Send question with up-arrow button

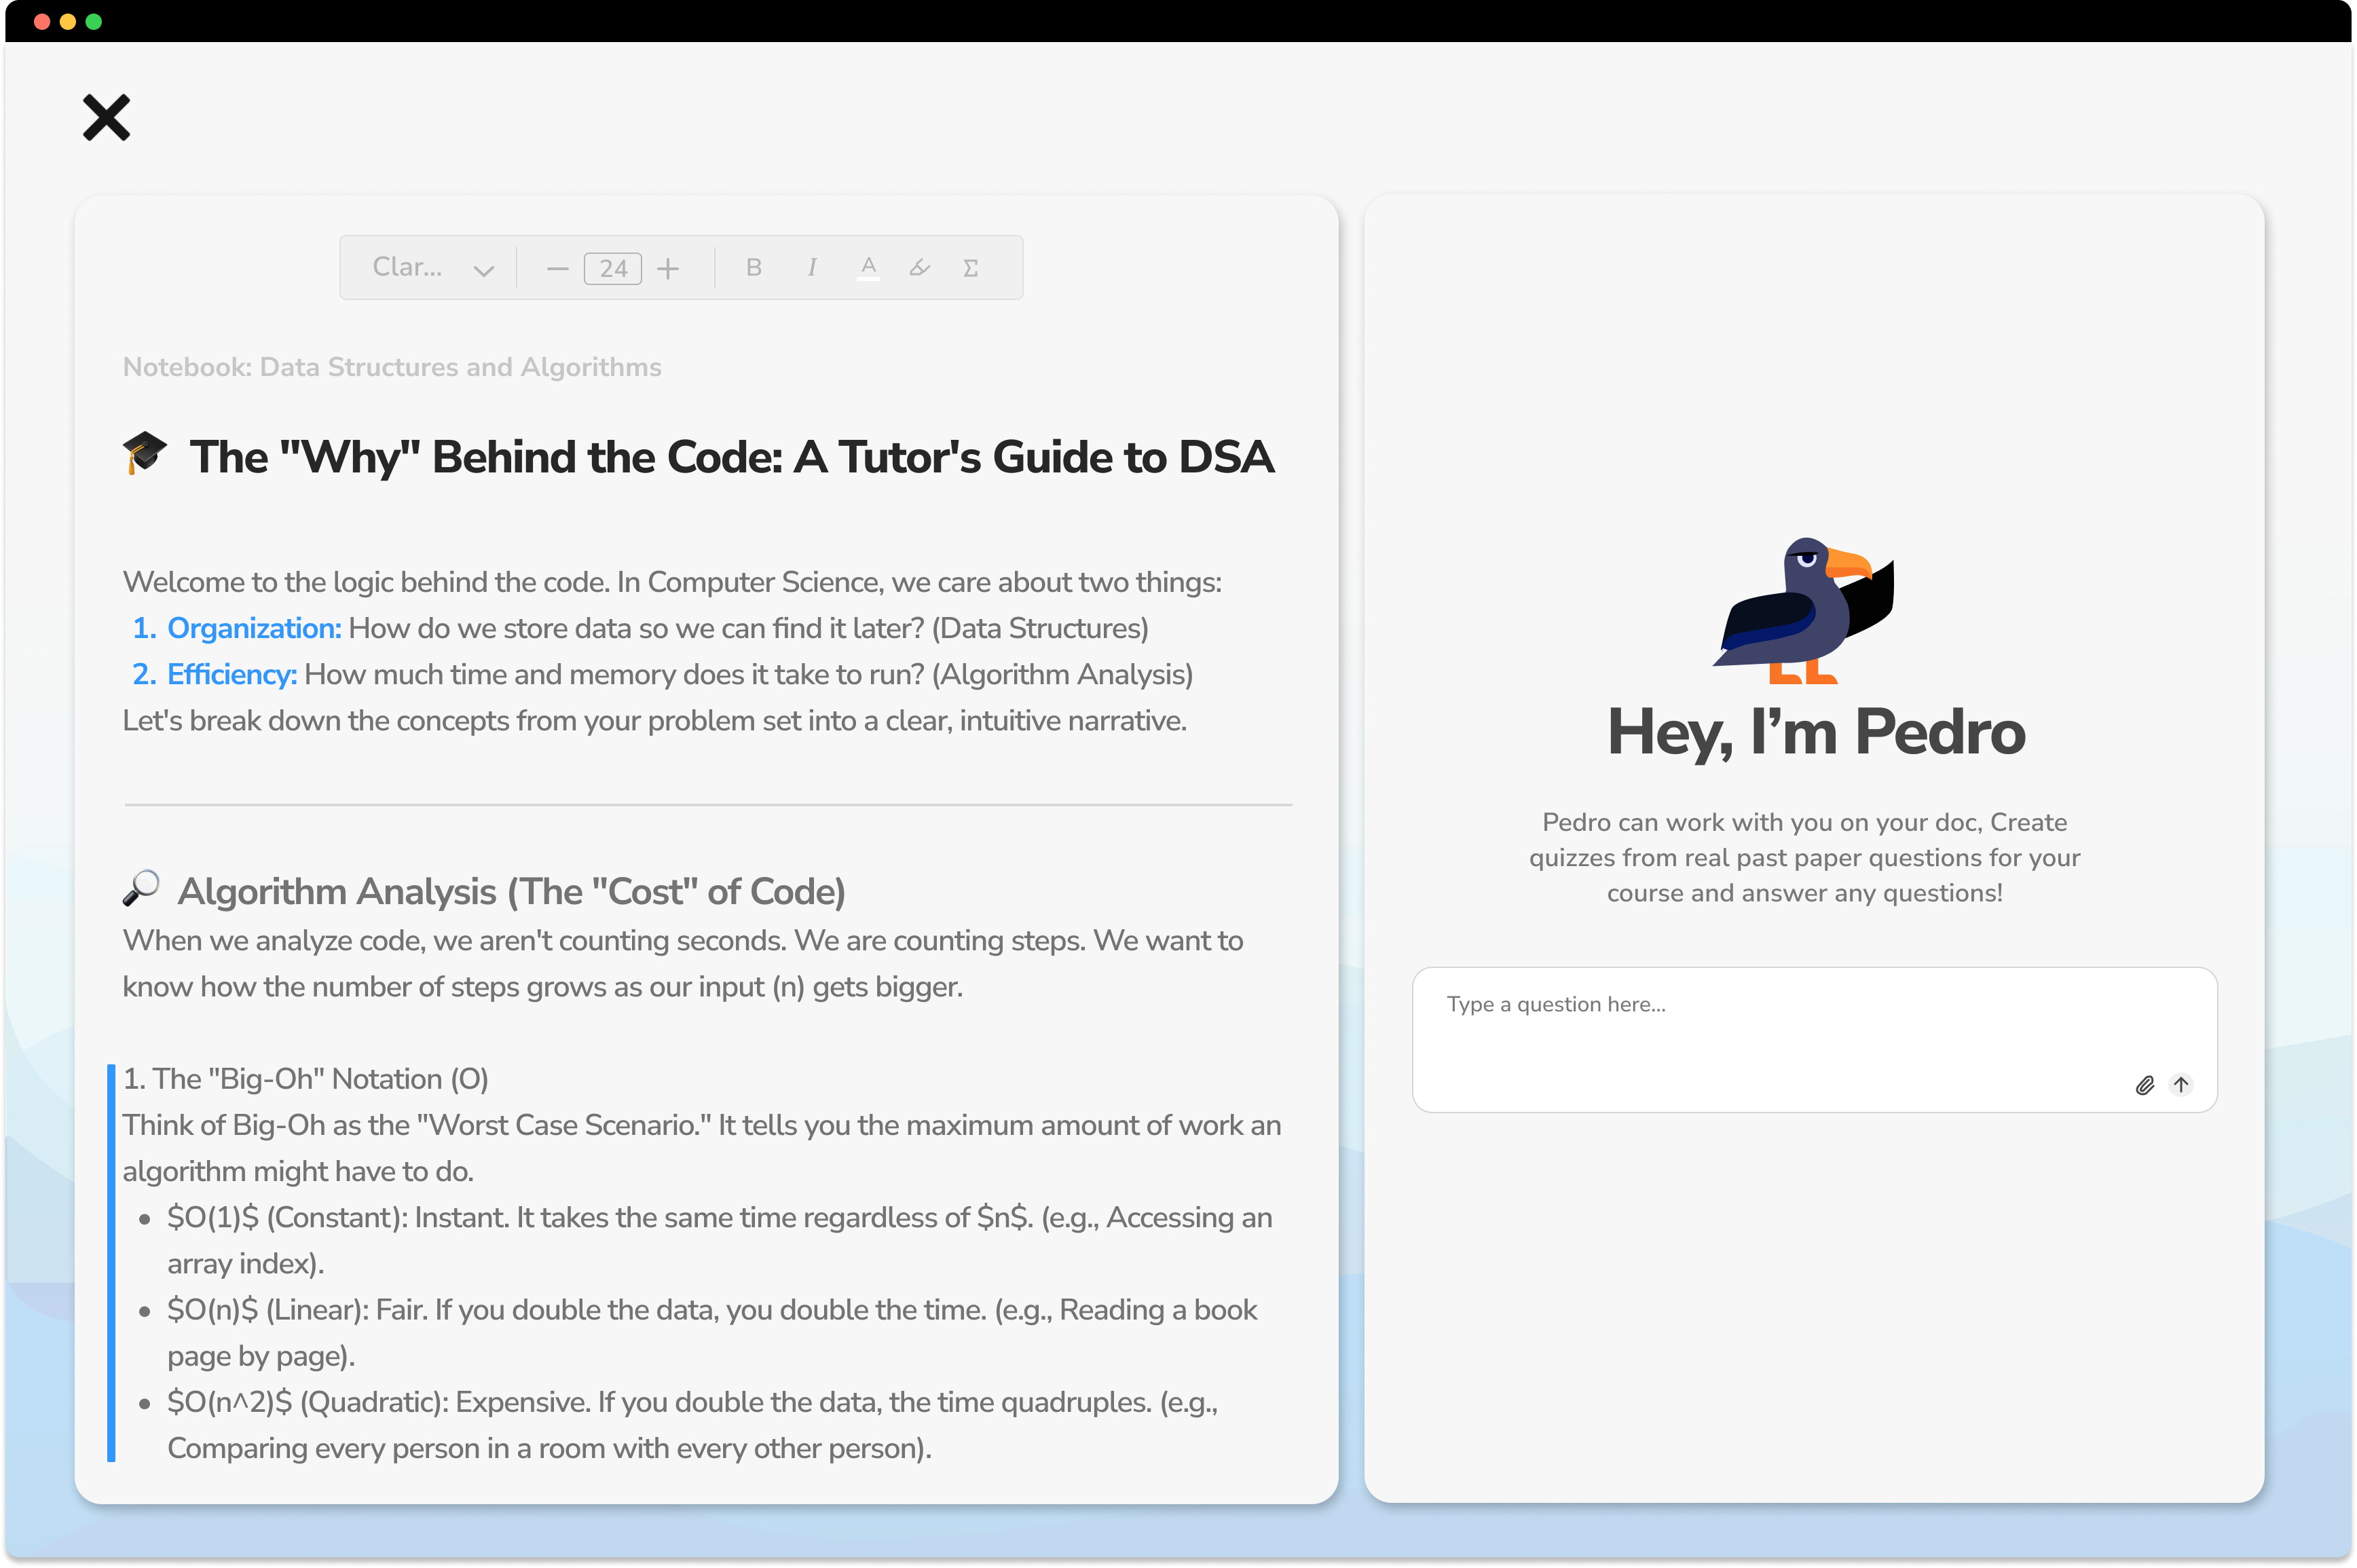2181,1085
